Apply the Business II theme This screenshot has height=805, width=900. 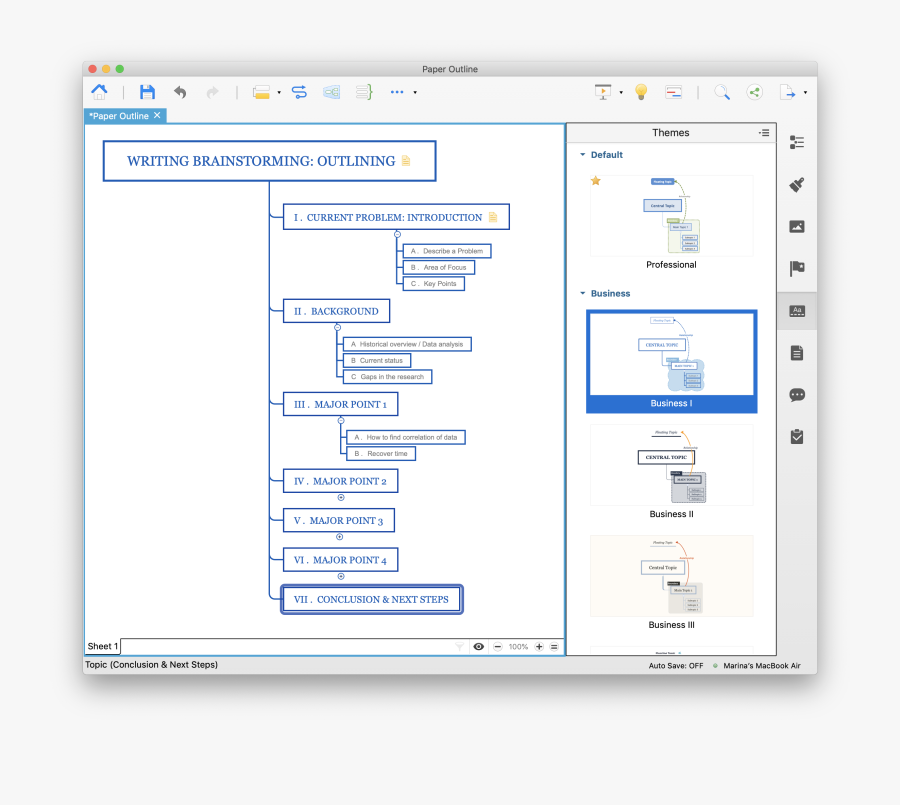pyautogui.click(x=671, y=466)
